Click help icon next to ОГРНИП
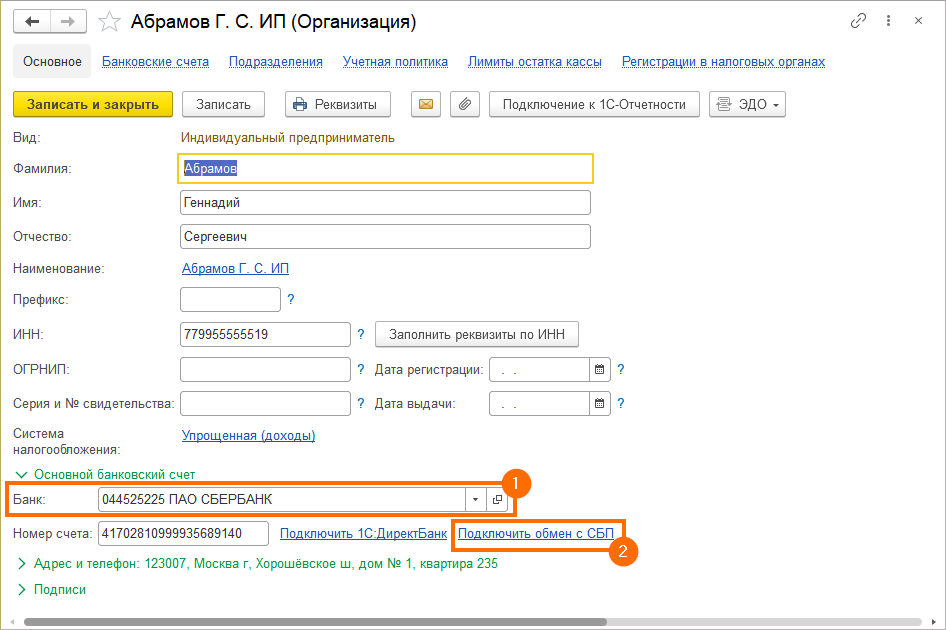946x630 pixels. coord(360,369)
